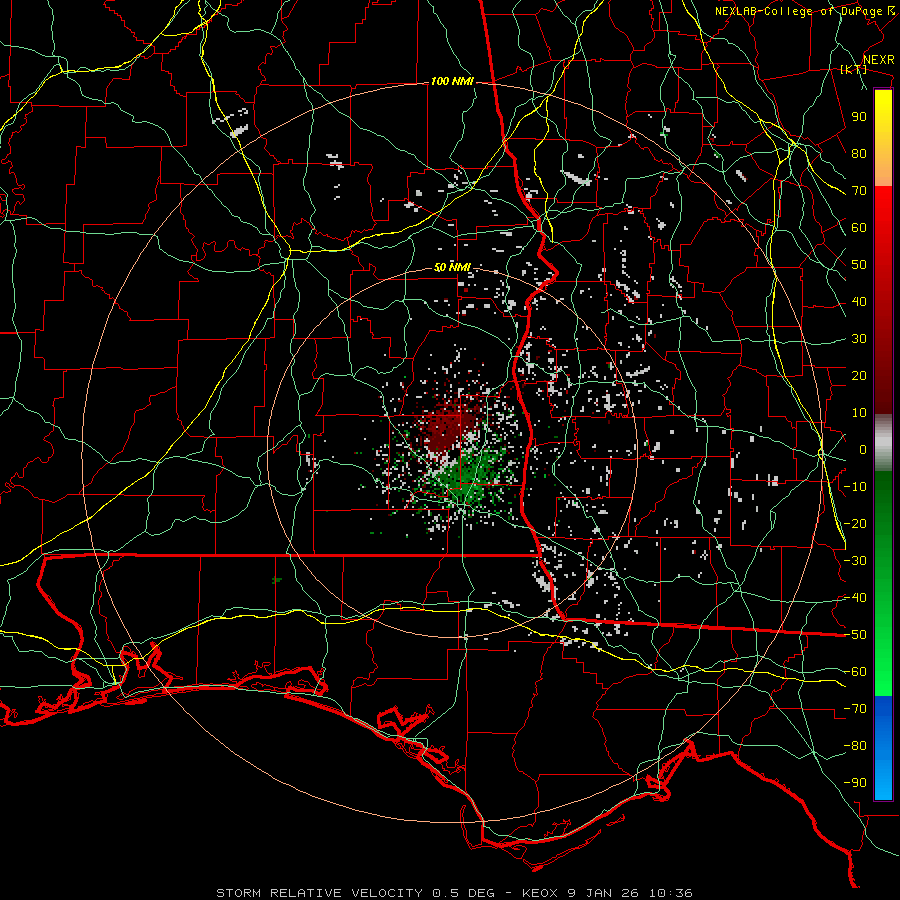Click the "70" value on the velocity scale
The image size is (900, 900).
859,191
